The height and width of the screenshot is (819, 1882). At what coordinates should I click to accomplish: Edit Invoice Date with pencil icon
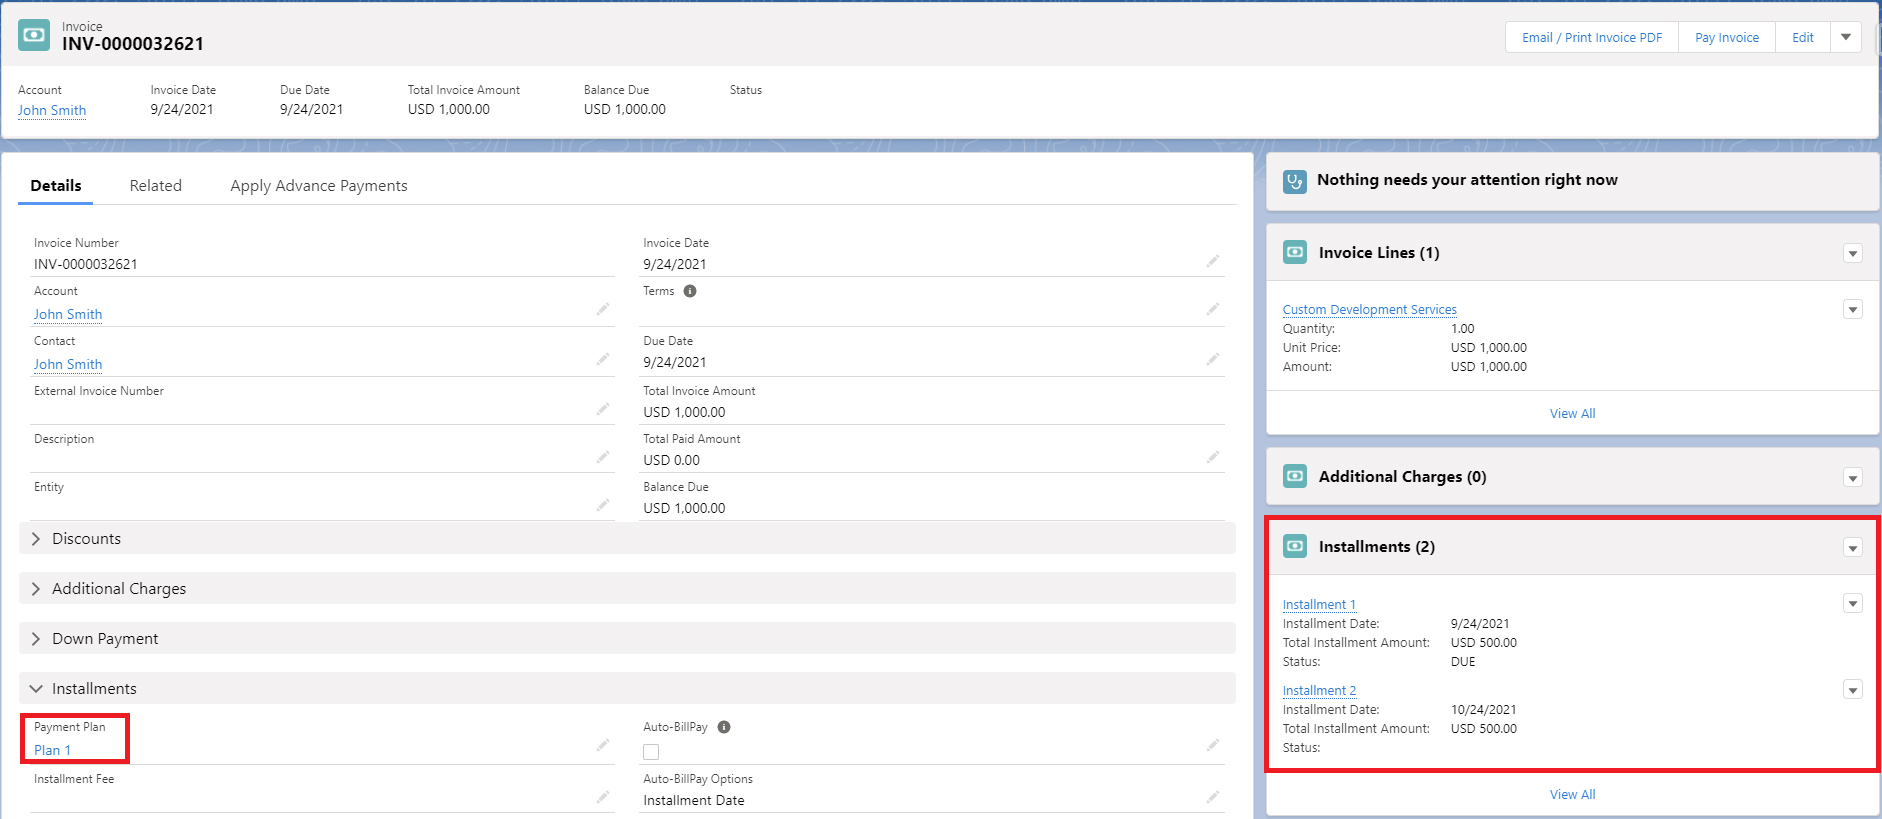point(1212,261)
